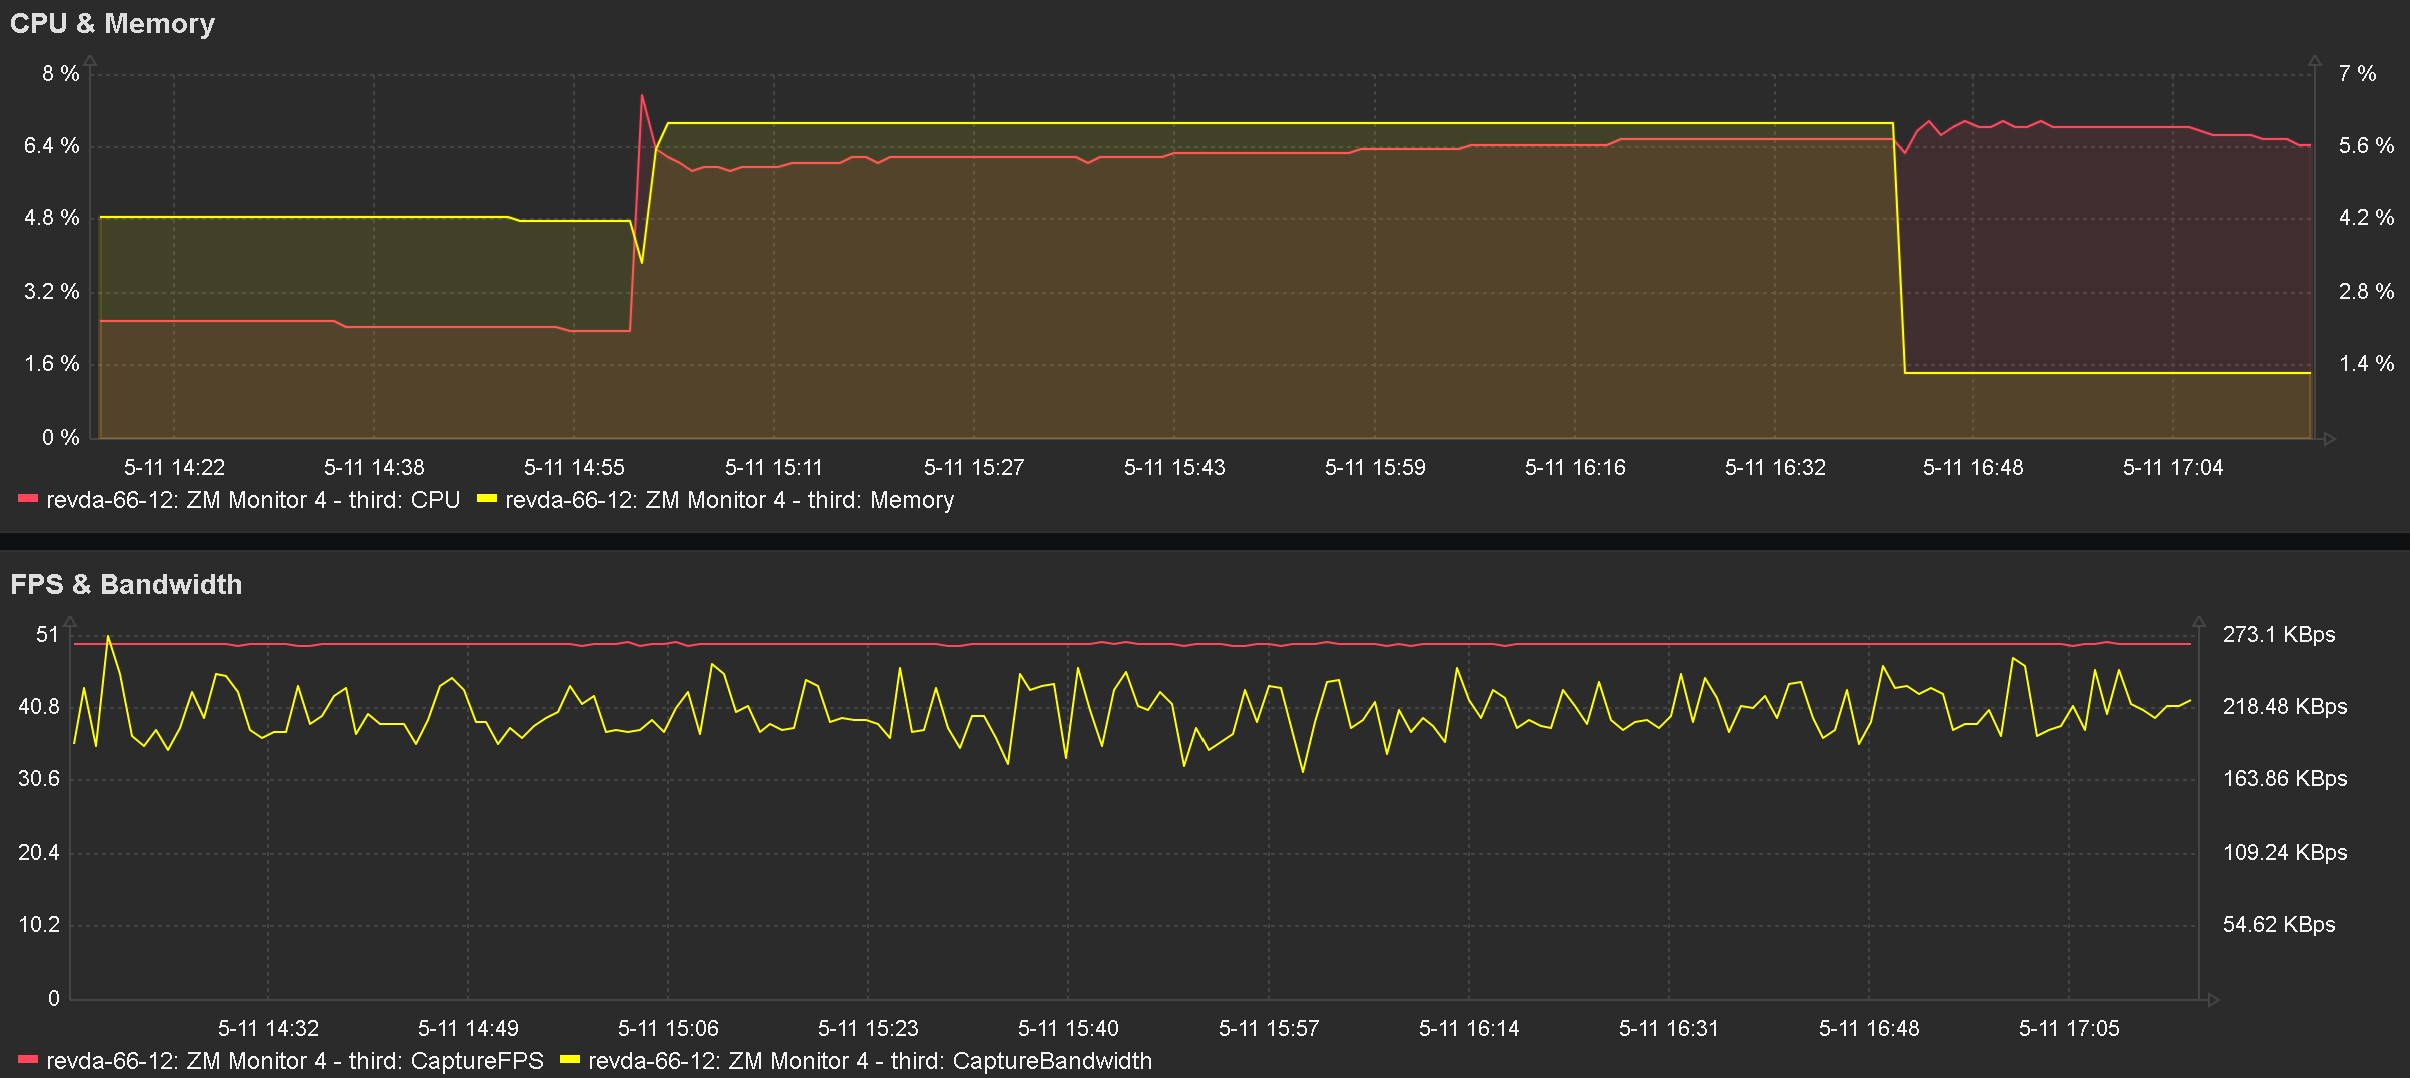The image size is (2410, 1078).
Task: Click the 10.2 FPS axis label
Action: [x=39, y=925]
